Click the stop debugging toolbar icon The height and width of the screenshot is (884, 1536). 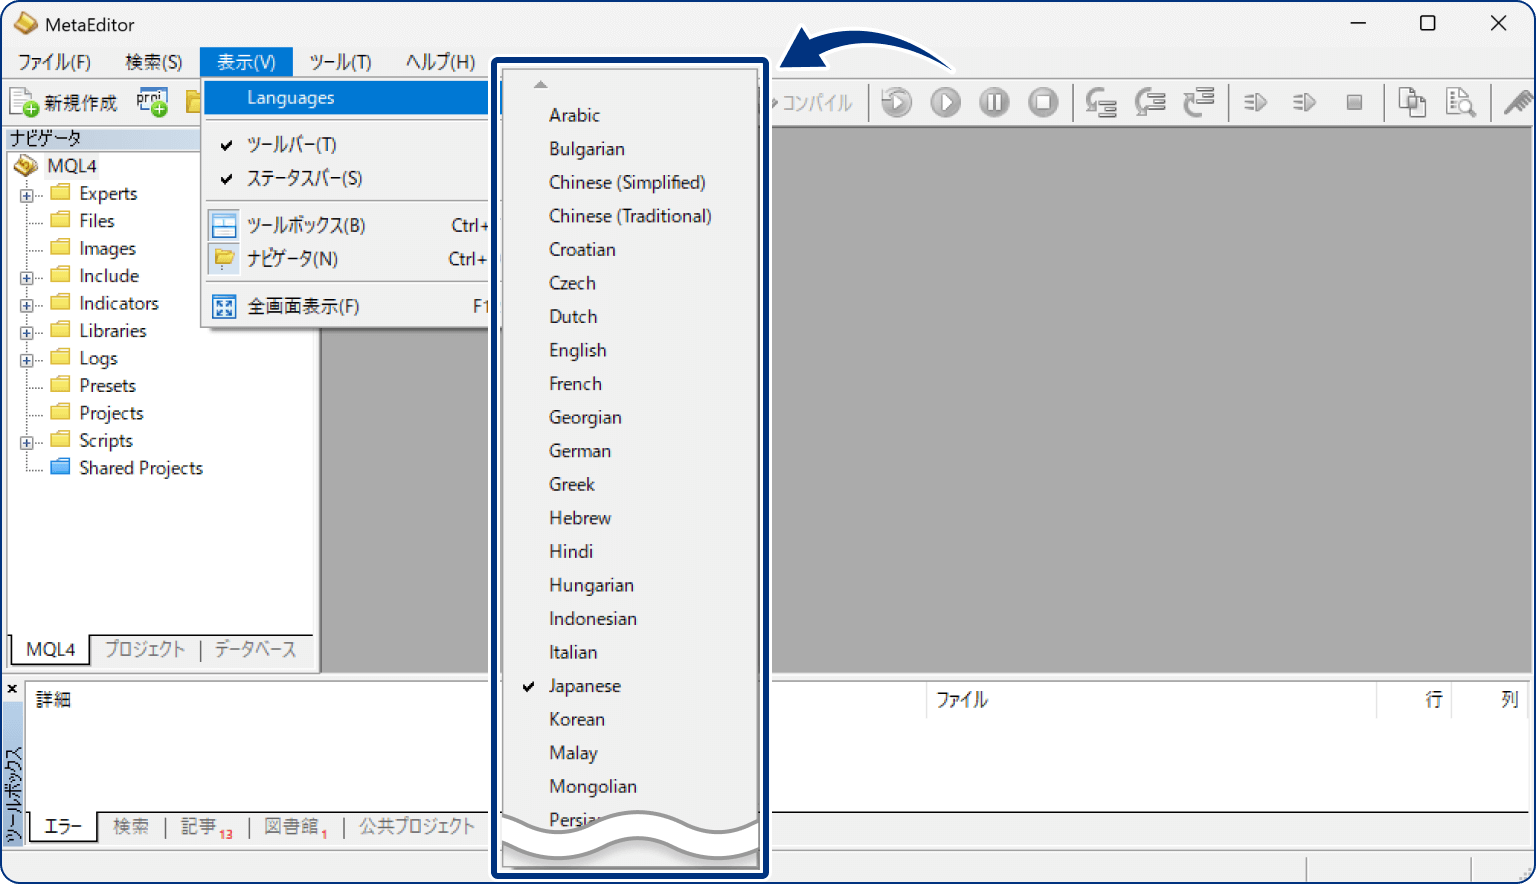click(x=1043, y=102)
